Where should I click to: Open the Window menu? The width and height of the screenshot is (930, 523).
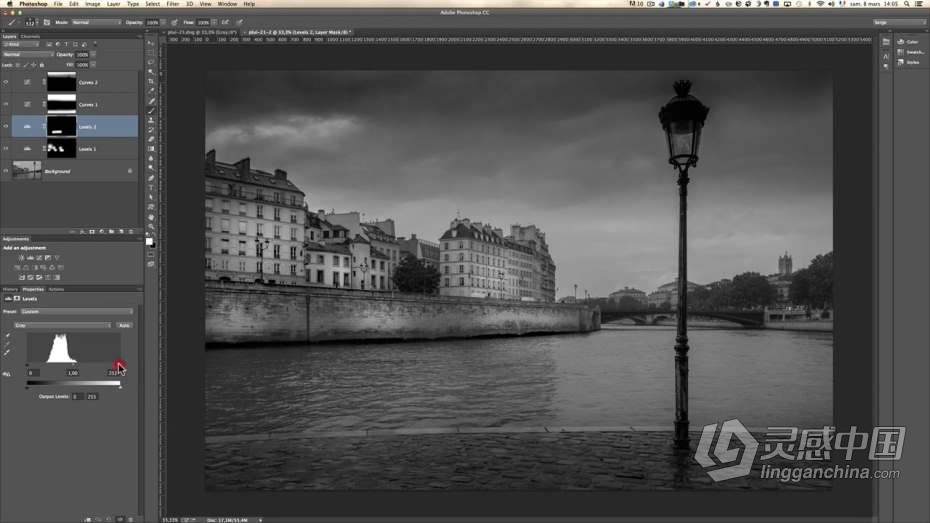(227, 4)
